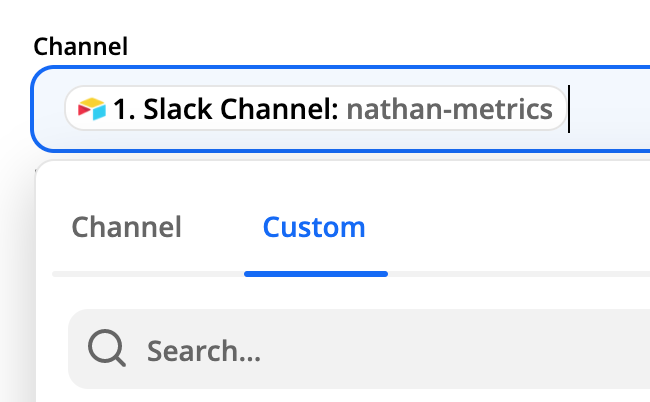Click the Airtable icon in the channel pill
Image resolution: width=650 pixels, height=402 pixels.
point(92,109)
